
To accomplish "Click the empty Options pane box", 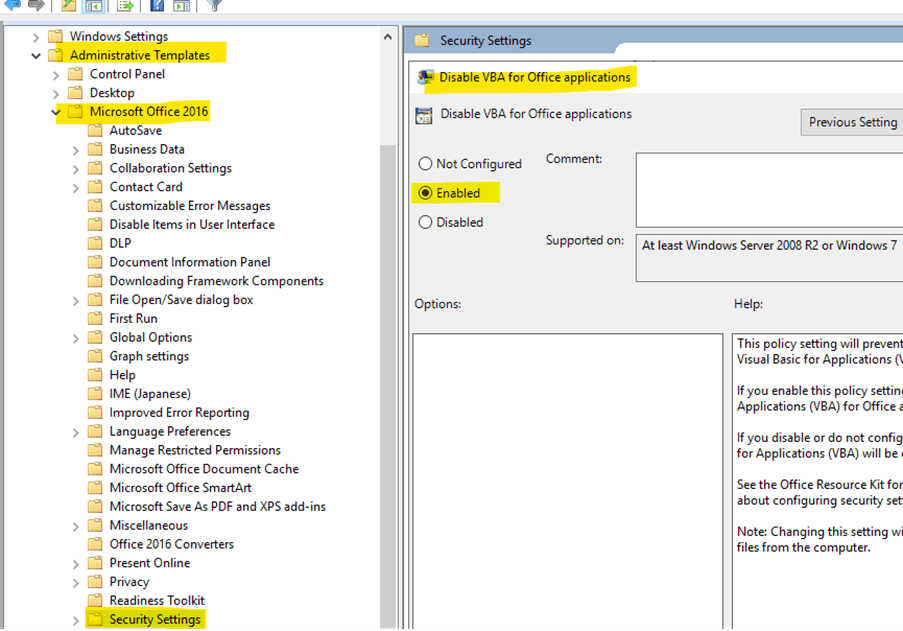I will pos(568,481).
